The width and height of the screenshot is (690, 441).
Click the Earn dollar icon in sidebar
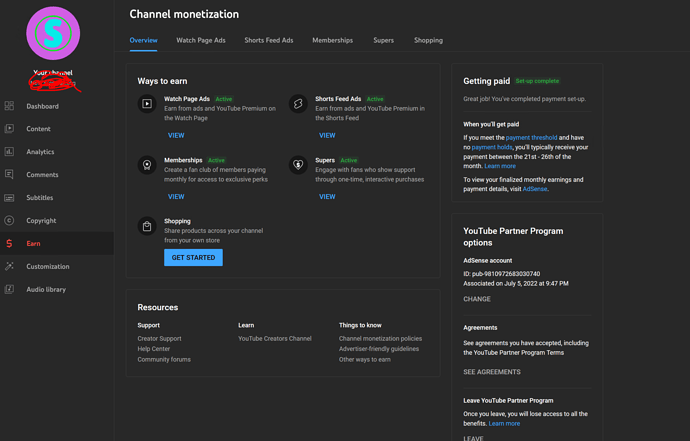tap(9, 243)
